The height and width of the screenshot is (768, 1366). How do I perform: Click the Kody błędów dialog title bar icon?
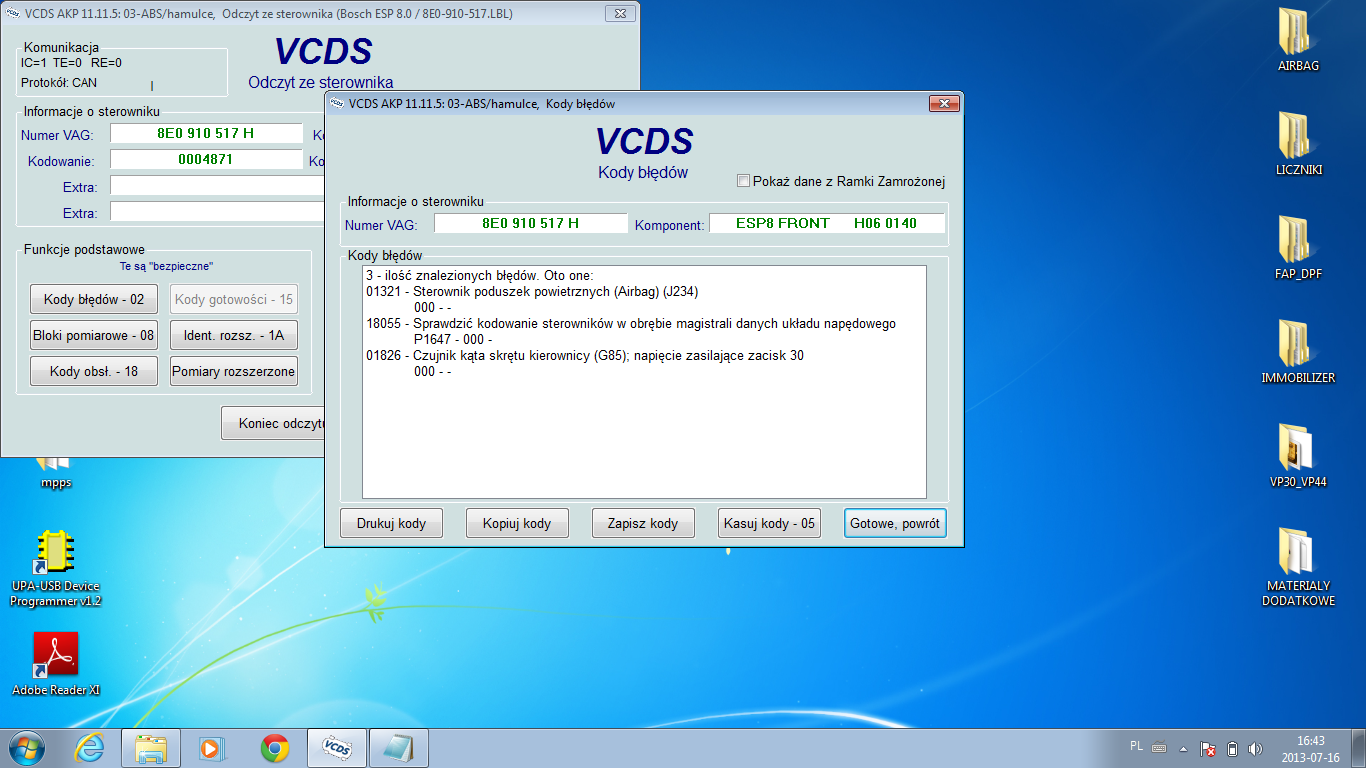[336, 104]
